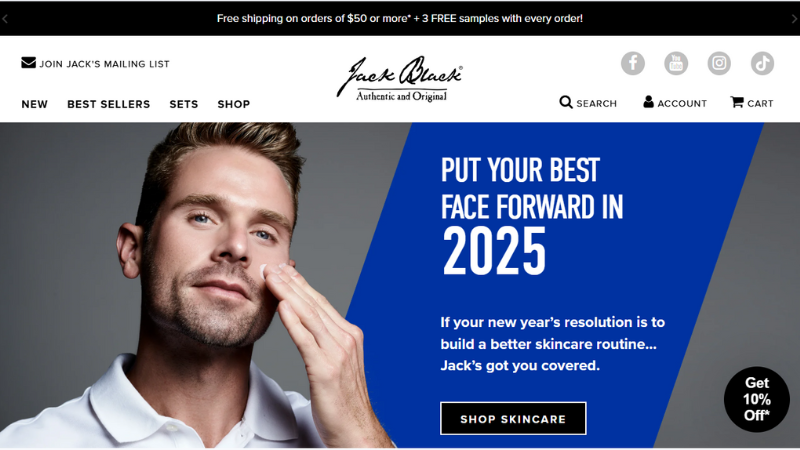Click the SHOP SKINCARE button
Image resolution: width=800 pixels, height=450 pixels.
[513, 418]
